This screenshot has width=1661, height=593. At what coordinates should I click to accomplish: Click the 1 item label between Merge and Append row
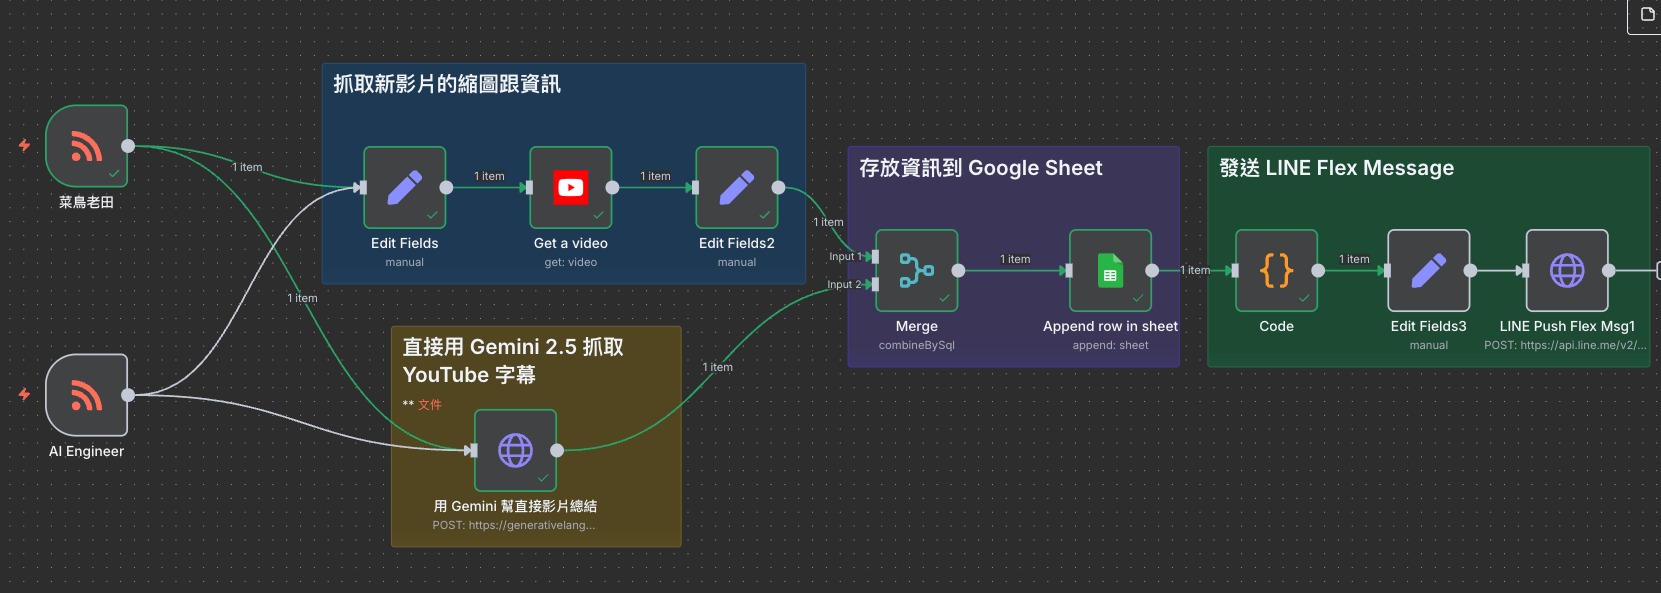click(1015, 259)
